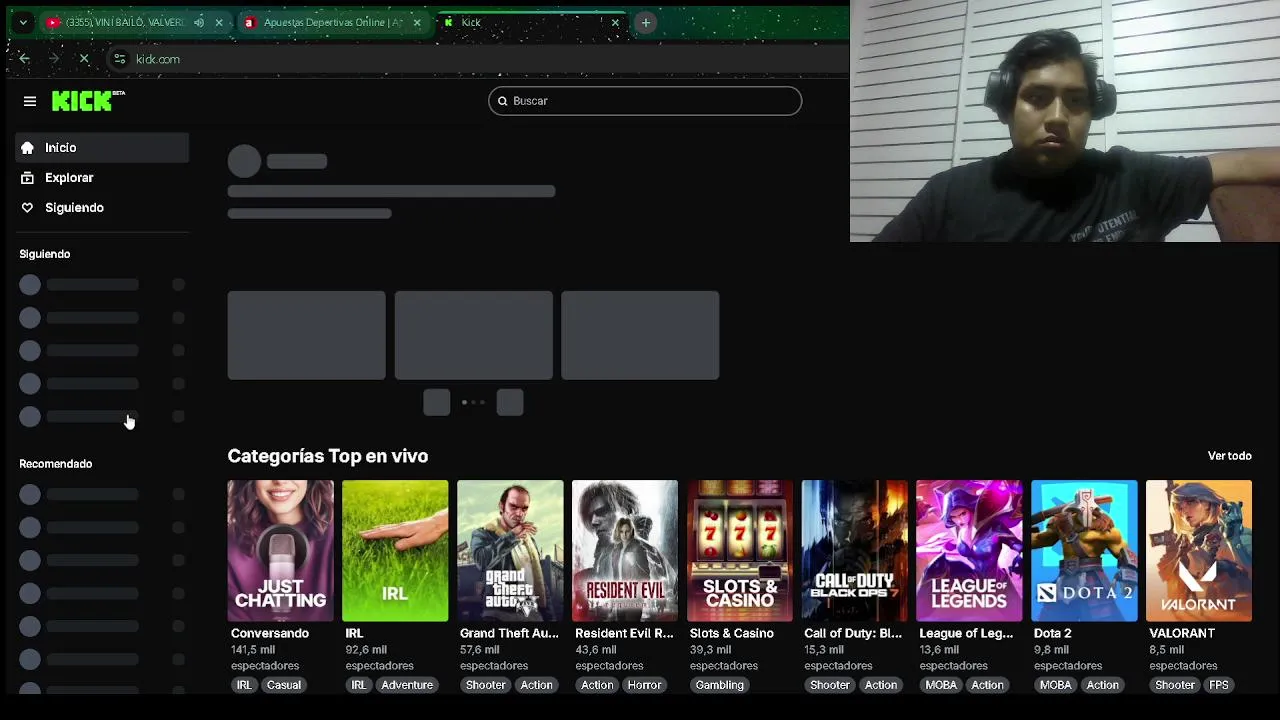
Task: View site information icon for kick.com
Action: coord(120,59)
